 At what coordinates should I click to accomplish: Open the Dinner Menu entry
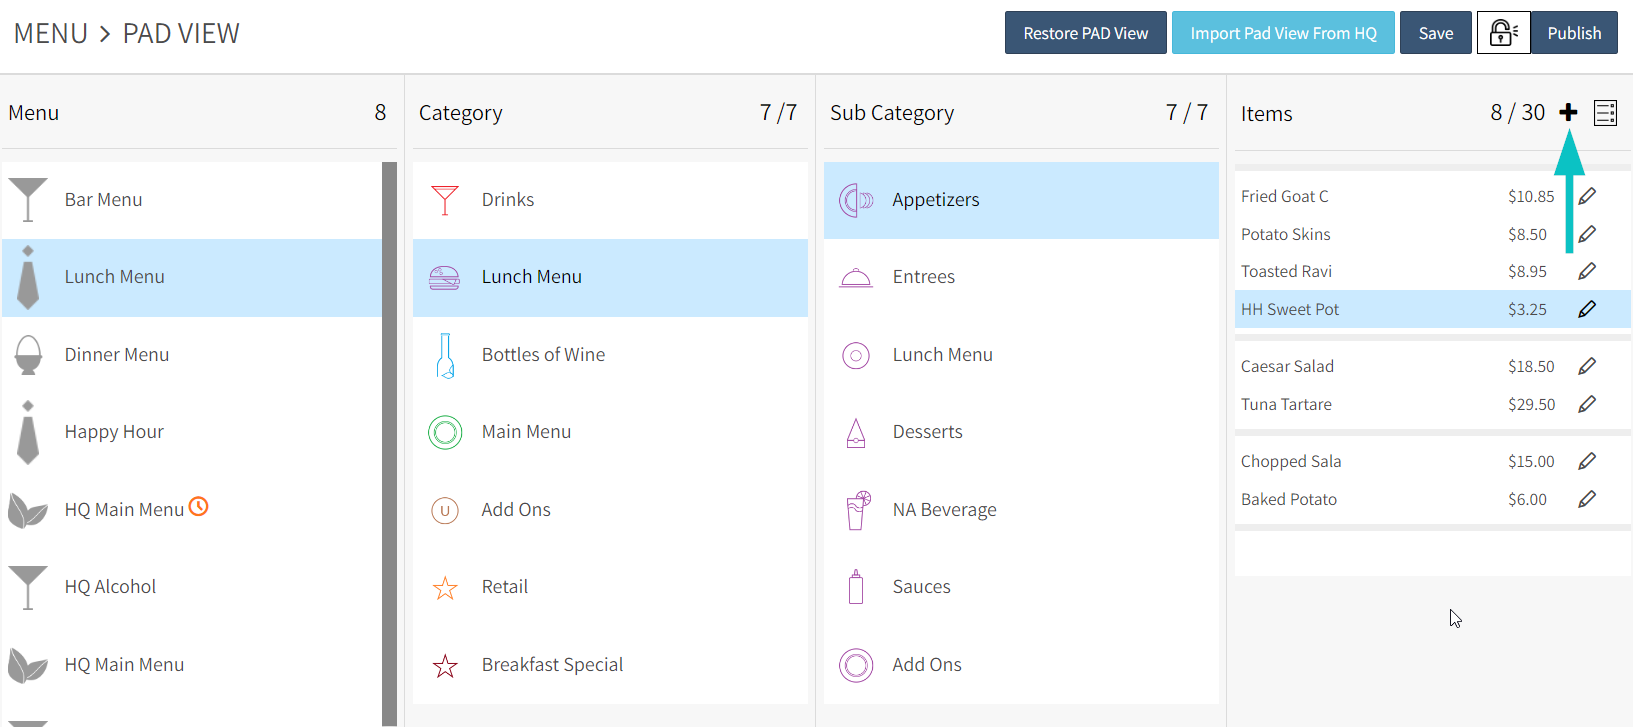(117, 355)
